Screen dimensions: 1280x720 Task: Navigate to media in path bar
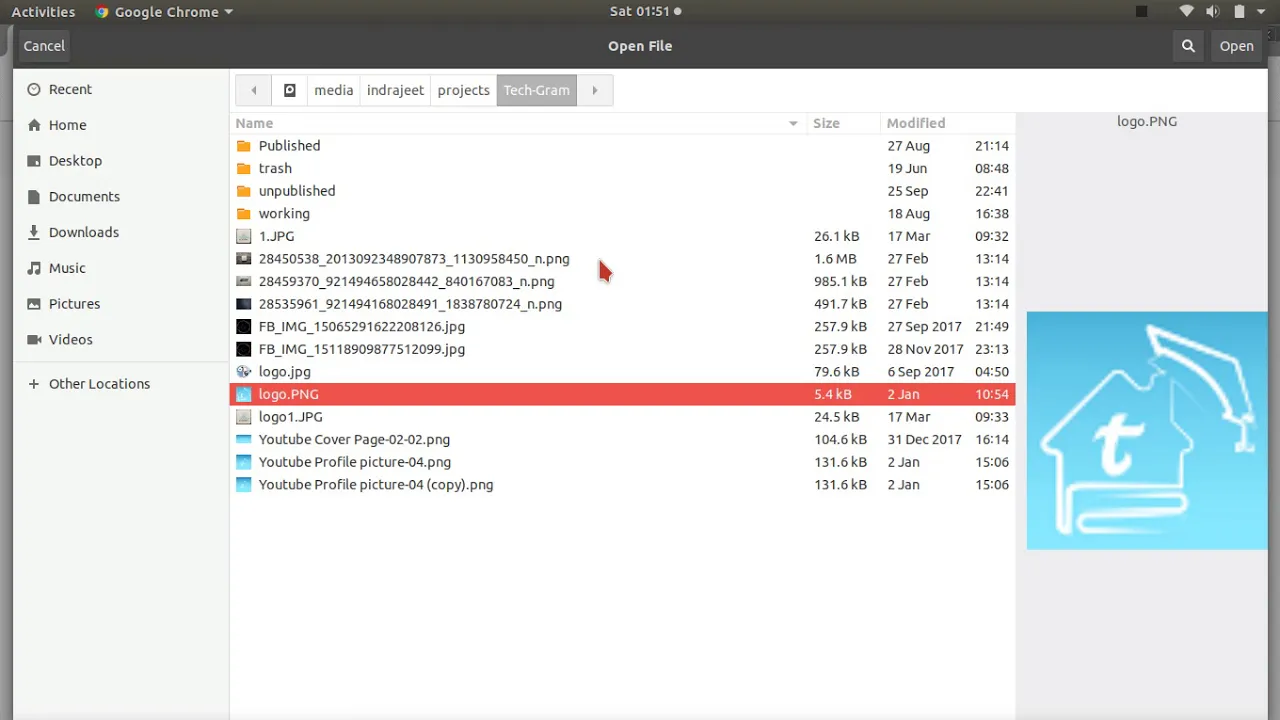(334, 90)
